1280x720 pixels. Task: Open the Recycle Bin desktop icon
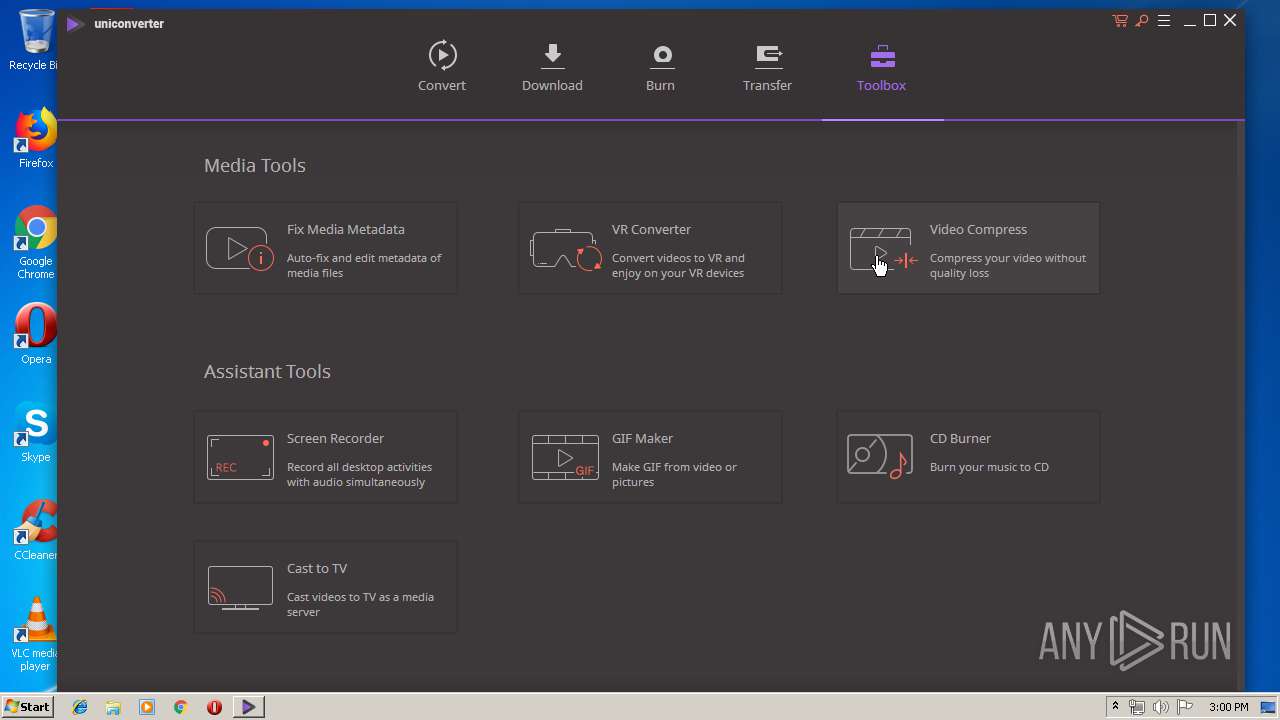click(x=36, y=40)
